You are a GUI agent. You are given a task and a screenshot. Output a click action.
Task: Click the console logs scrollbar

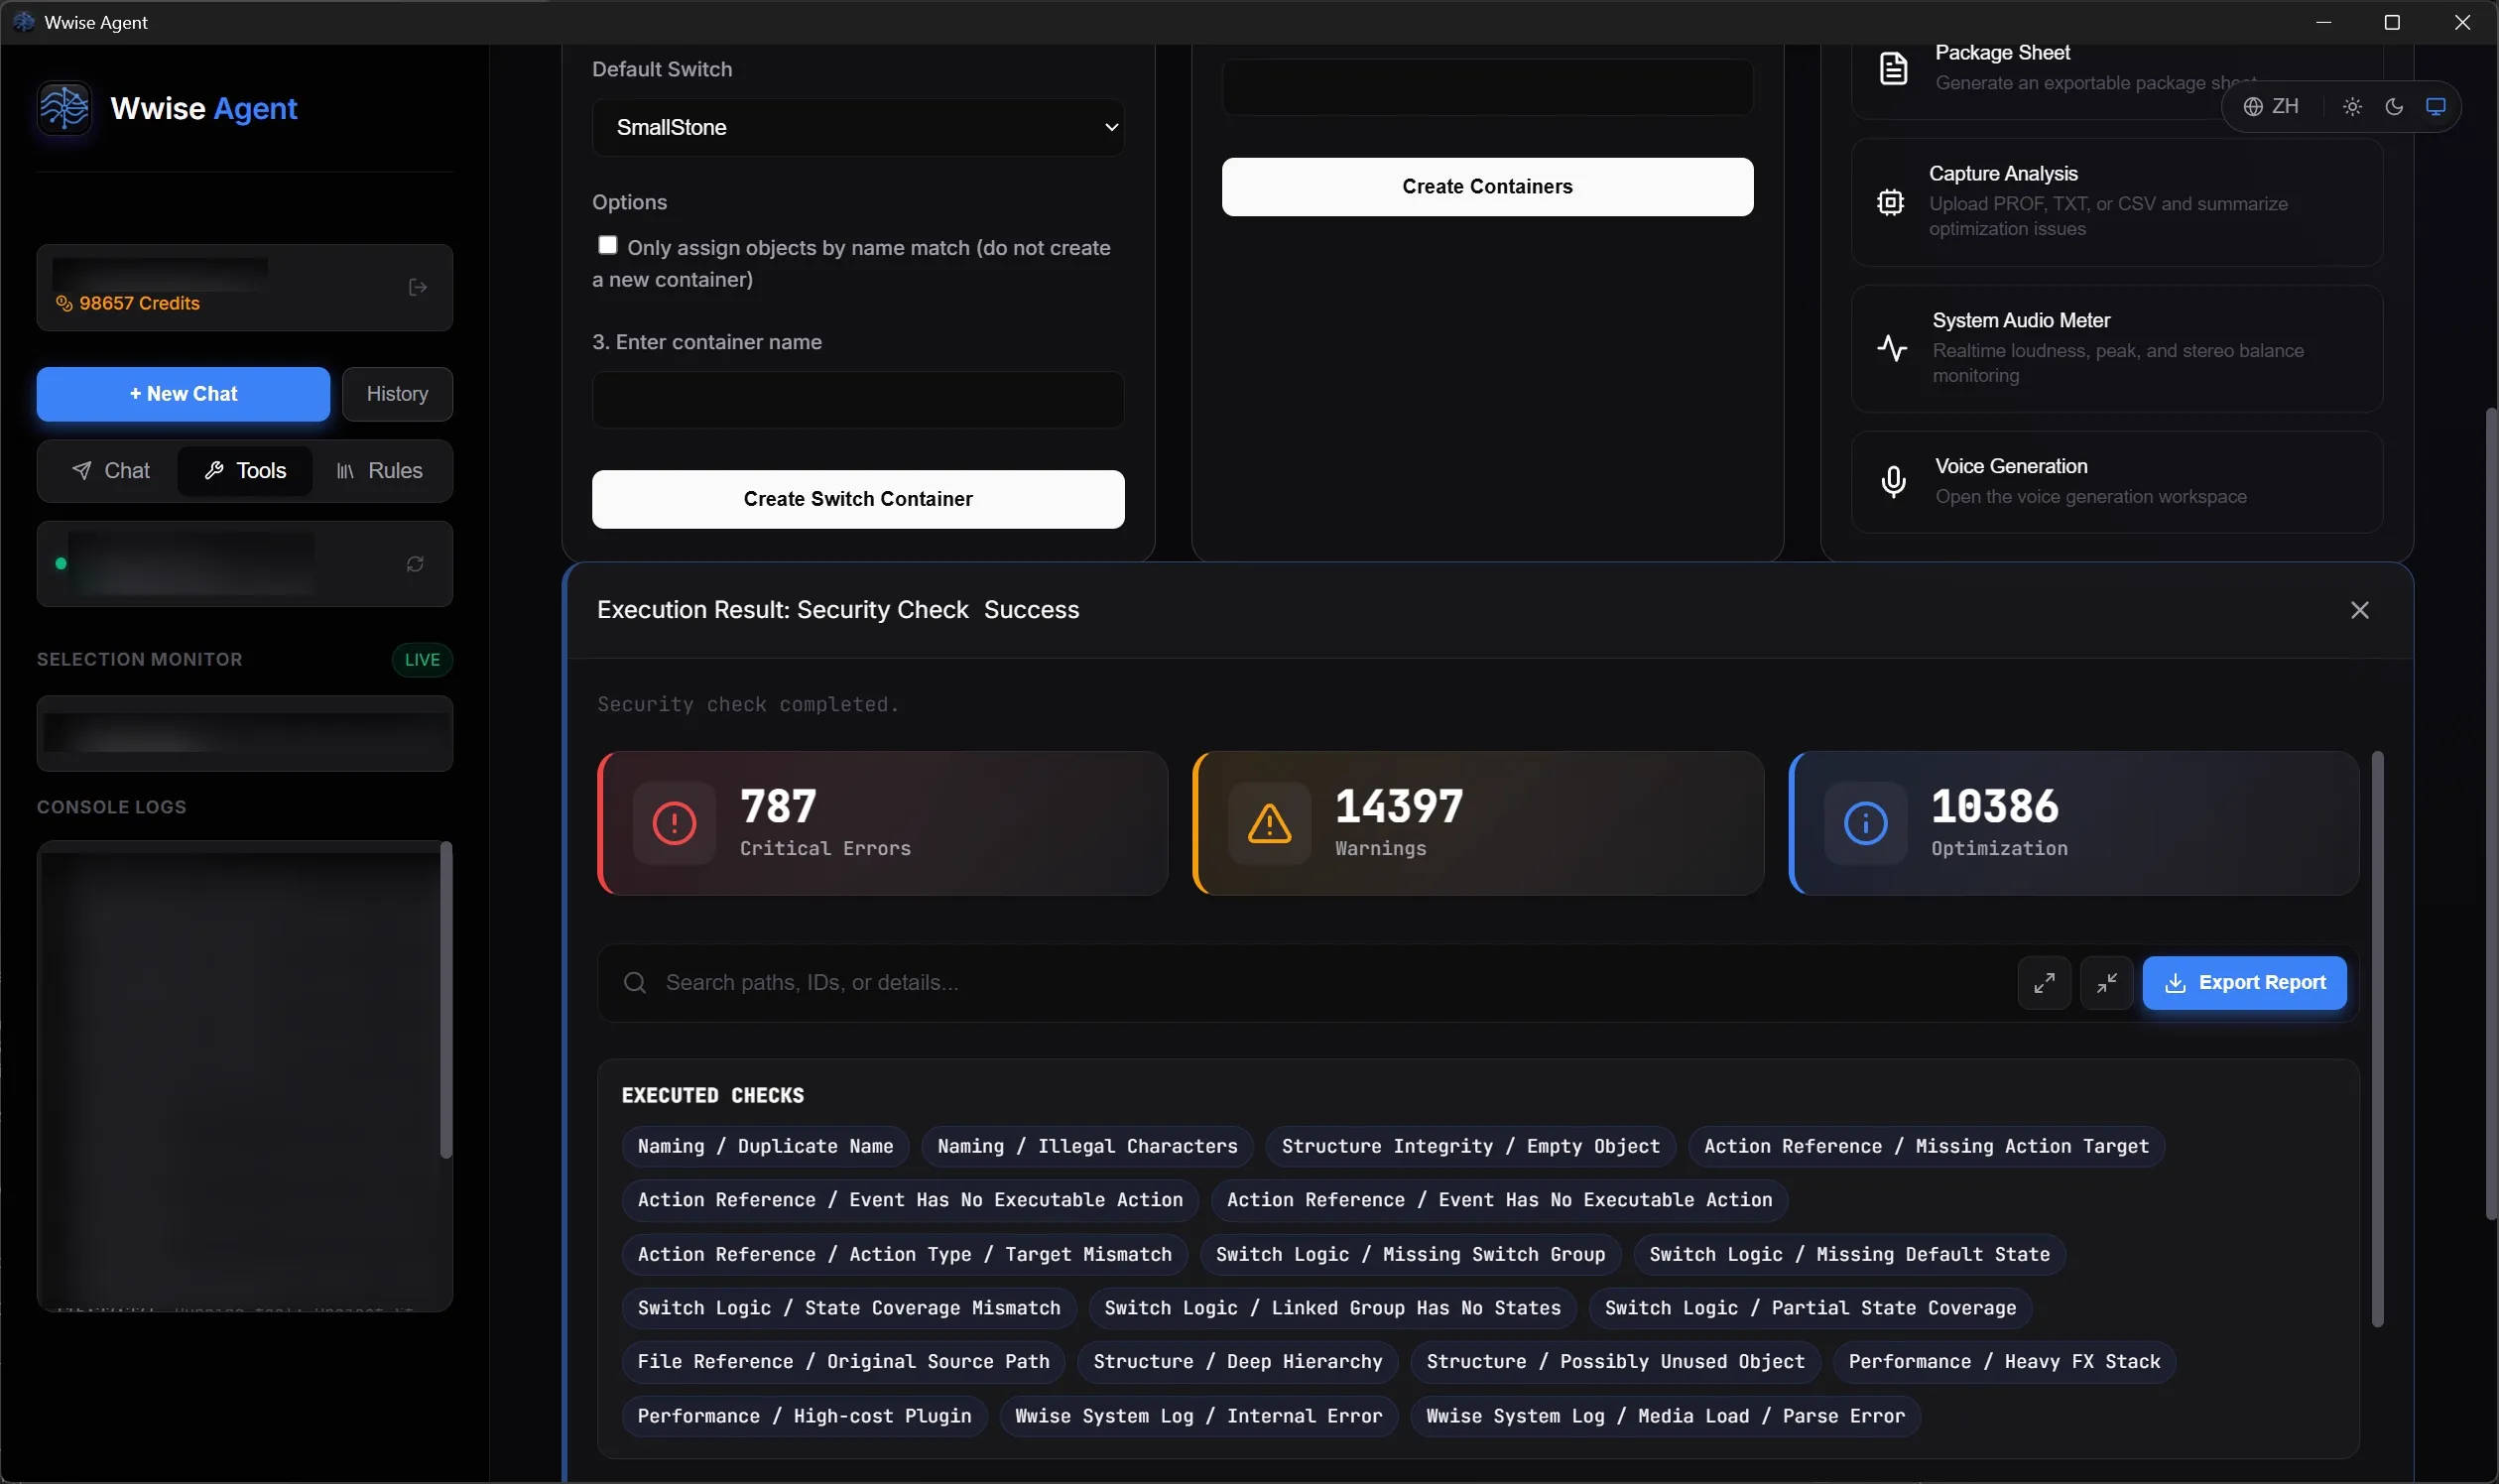pos(446,1000)
